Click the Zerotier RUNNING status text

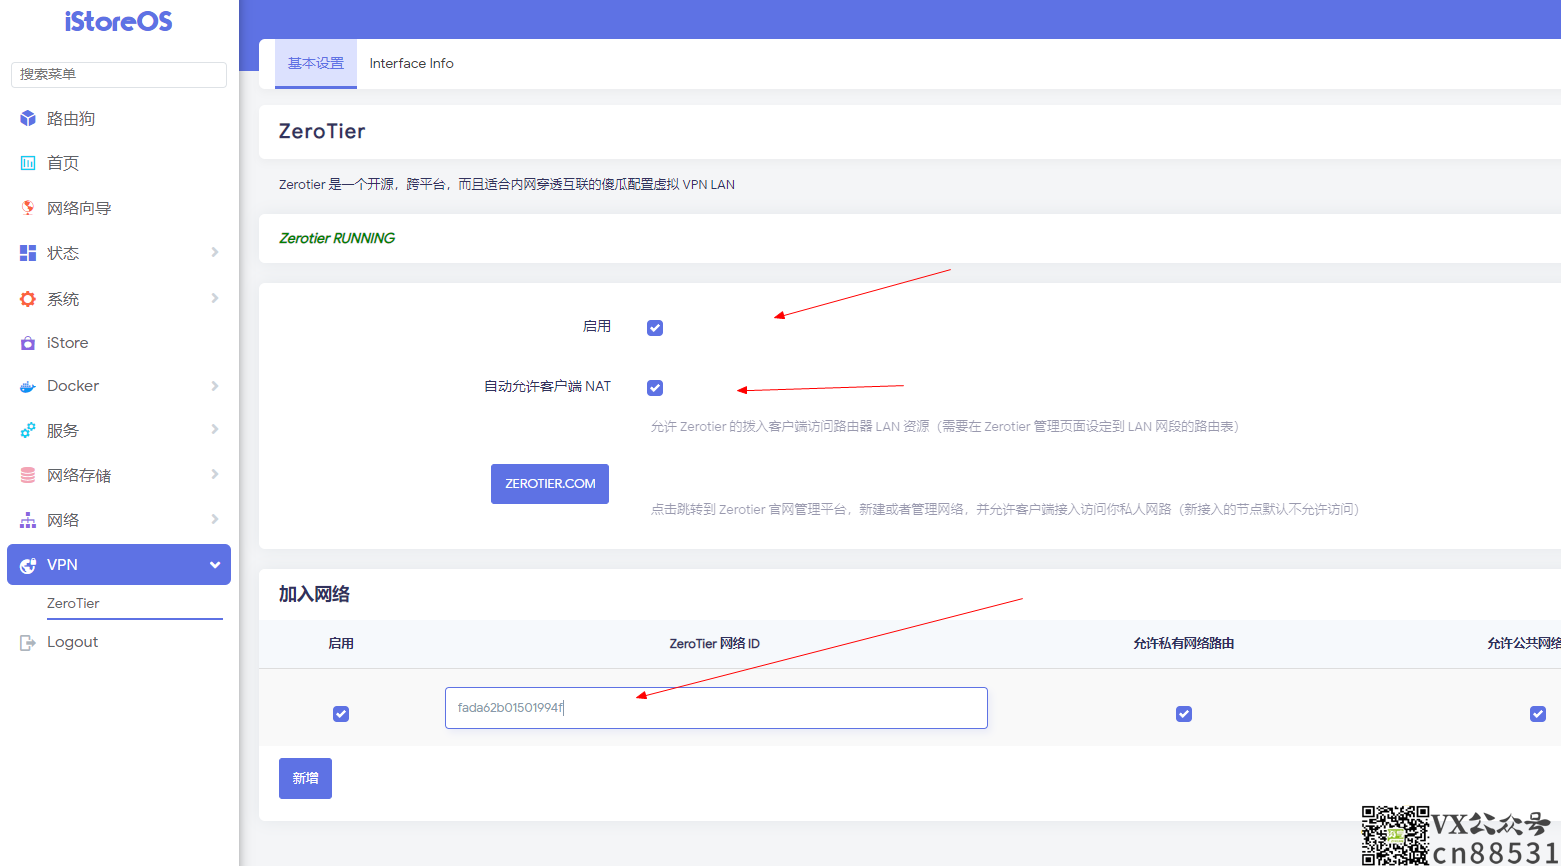[x=337, y=238]
